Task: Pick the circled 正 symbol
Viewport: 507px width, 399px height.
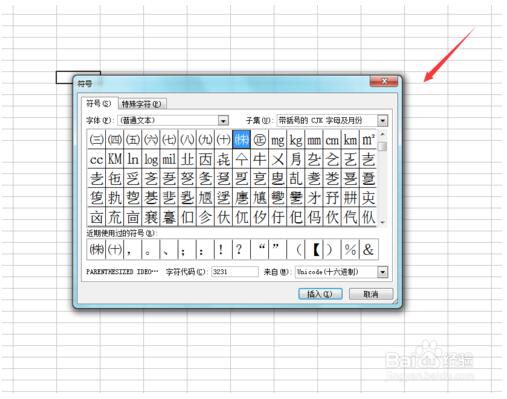Action: click(x=260, y=139)
